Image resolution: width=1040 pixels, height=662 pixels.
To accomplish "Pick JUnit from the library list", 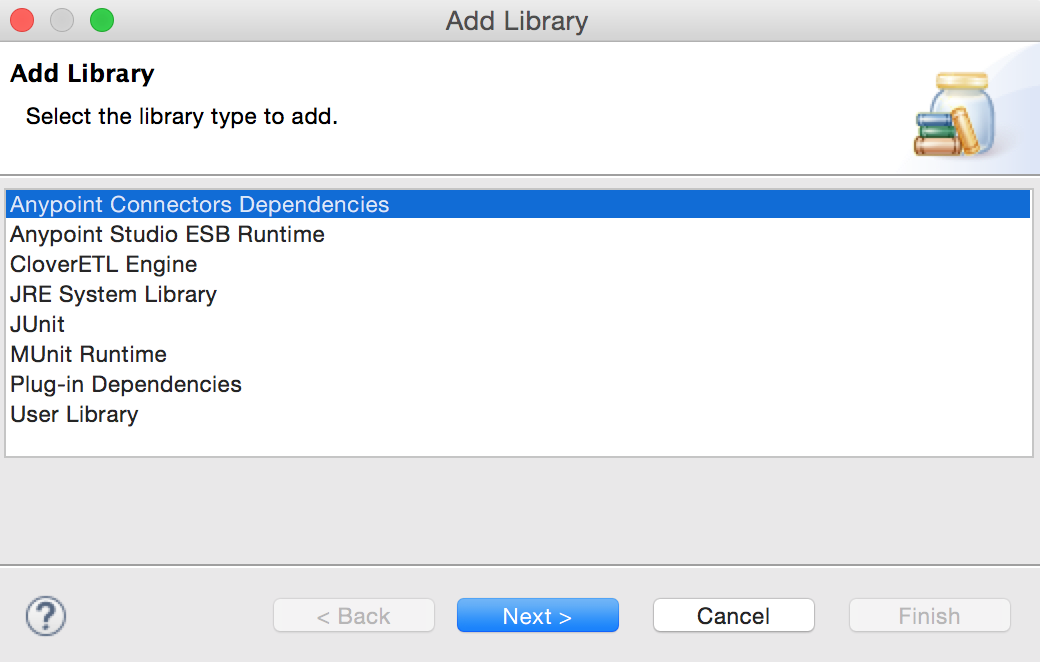I will coord(36,324).
